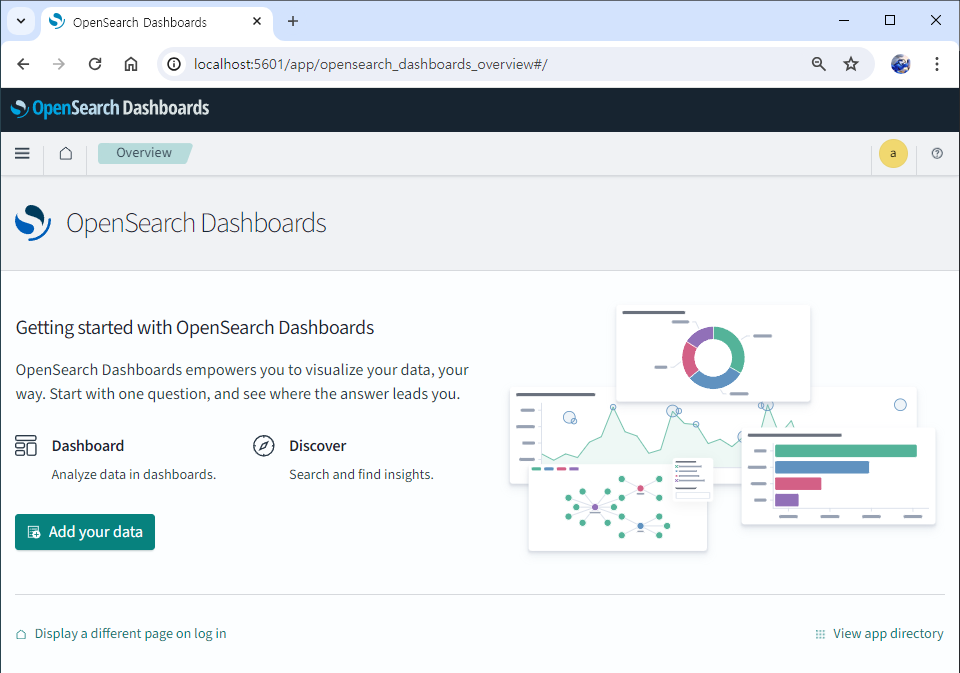This screenshot has height=673, width=960.
Task: Reload the current page
Action: (95, 64)
